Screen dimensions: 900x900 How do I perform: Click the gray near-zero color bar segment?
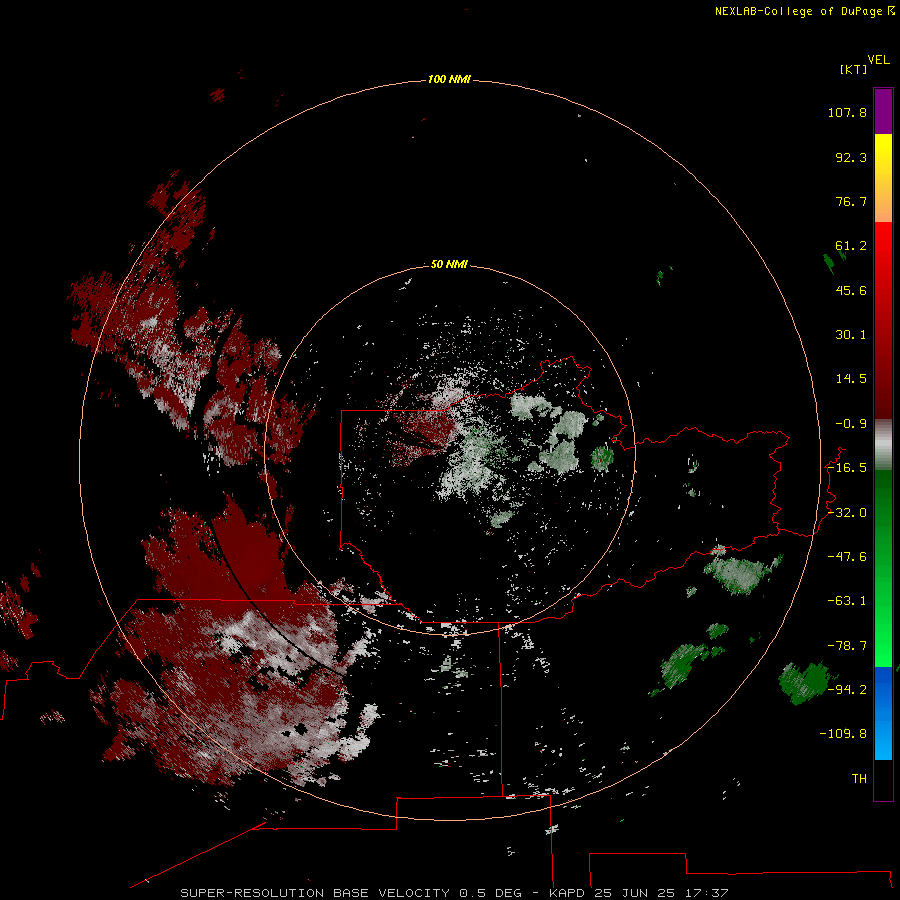coord(883,445)
